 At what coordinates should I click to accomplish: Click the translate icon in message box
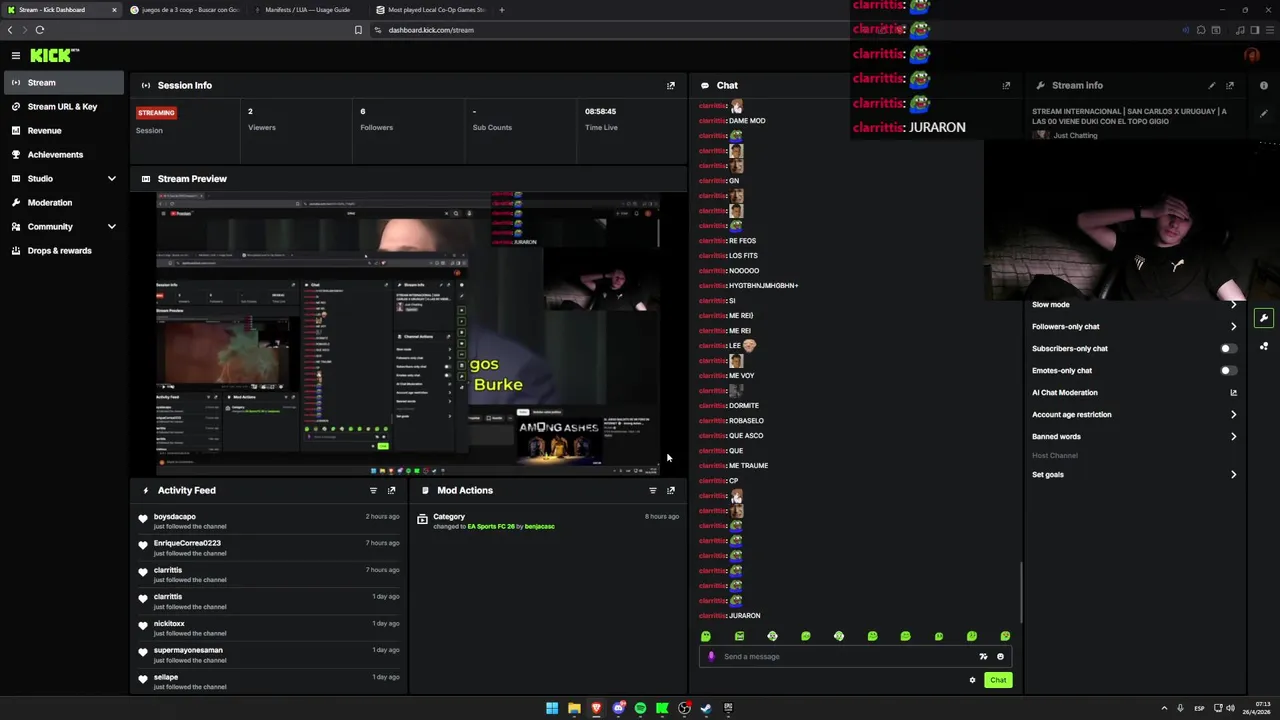983,656
